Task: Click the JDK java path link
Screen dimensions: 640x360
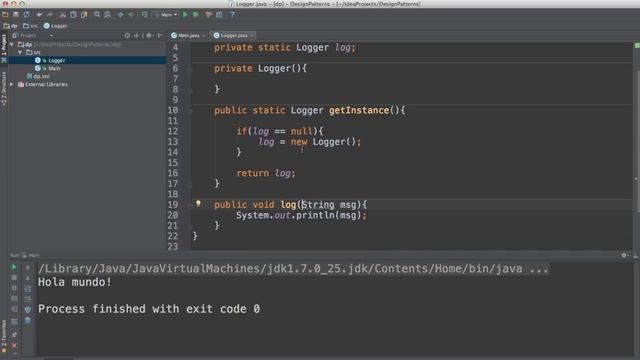Action: pos(293,269)
